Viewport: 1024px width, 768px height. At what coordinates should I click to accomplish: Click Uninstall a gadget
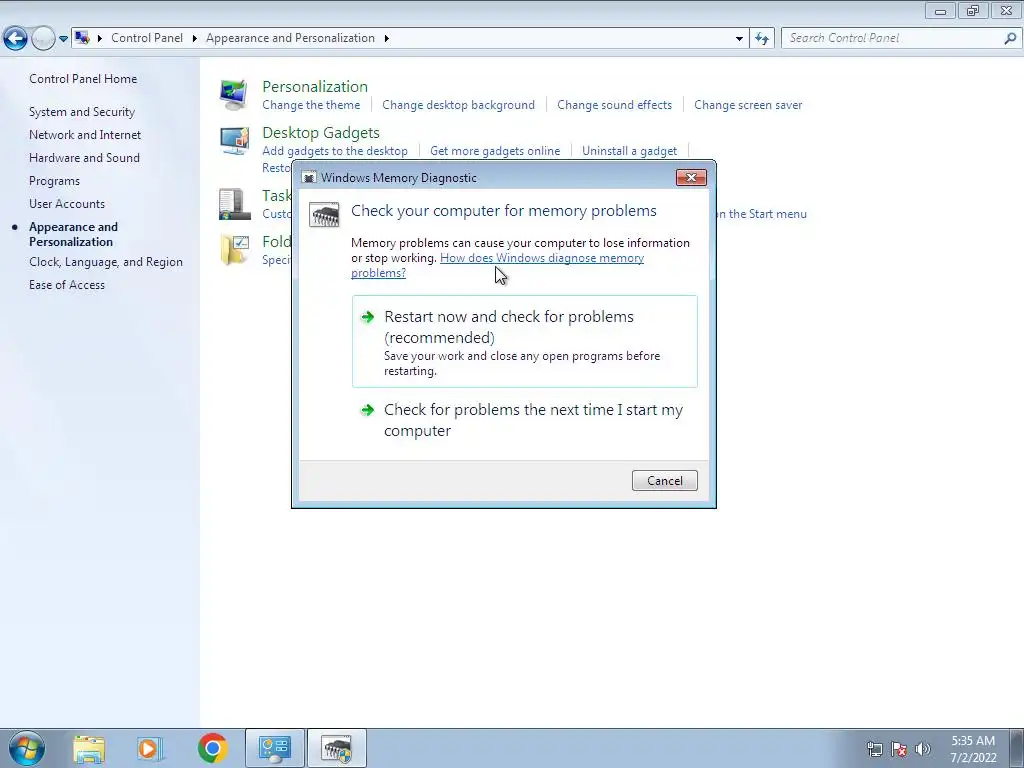(630, 151)
